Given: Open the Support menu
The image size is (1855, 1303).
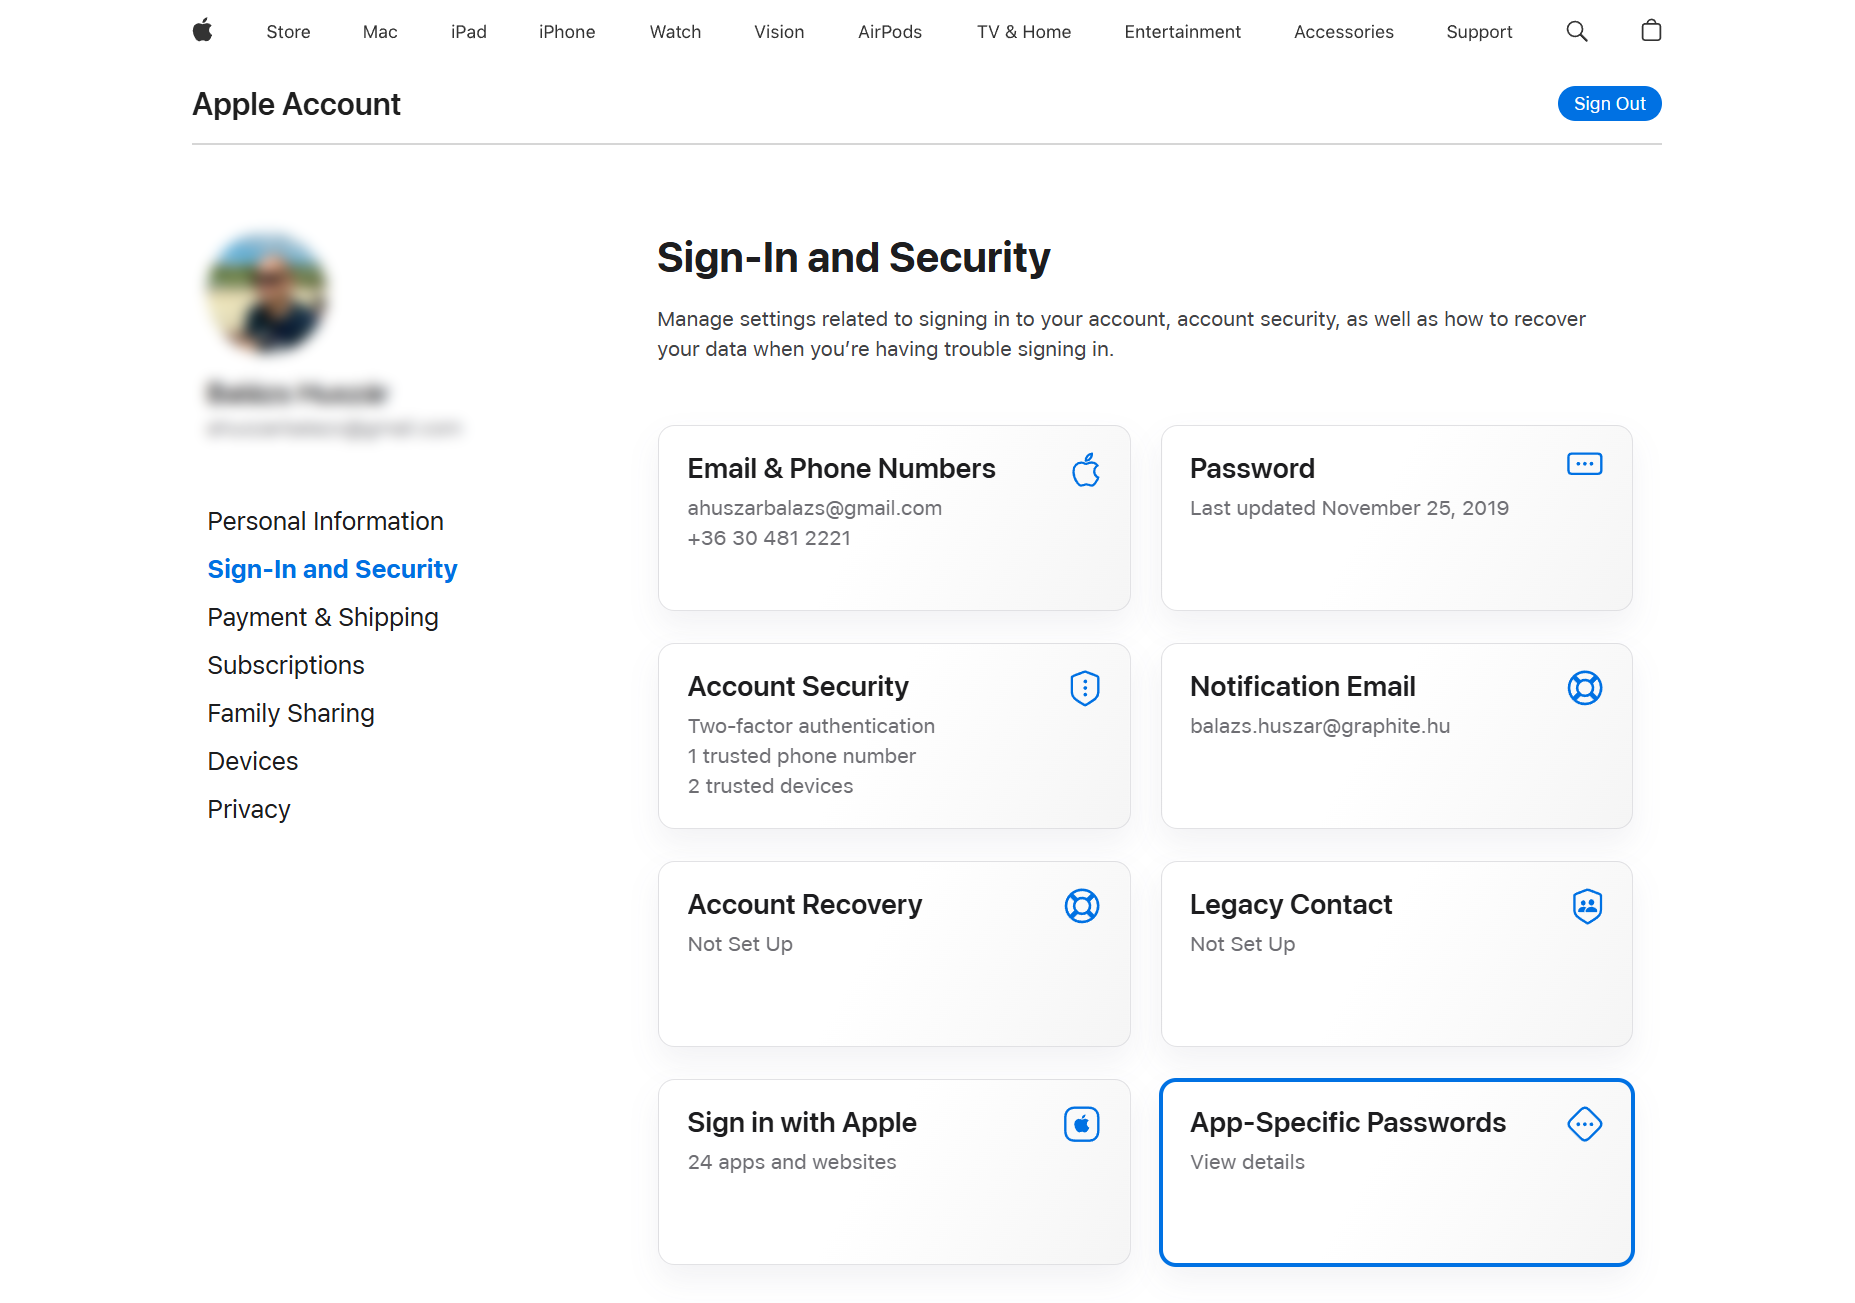Looking at the screenshot, I should tap(1479, 32).
